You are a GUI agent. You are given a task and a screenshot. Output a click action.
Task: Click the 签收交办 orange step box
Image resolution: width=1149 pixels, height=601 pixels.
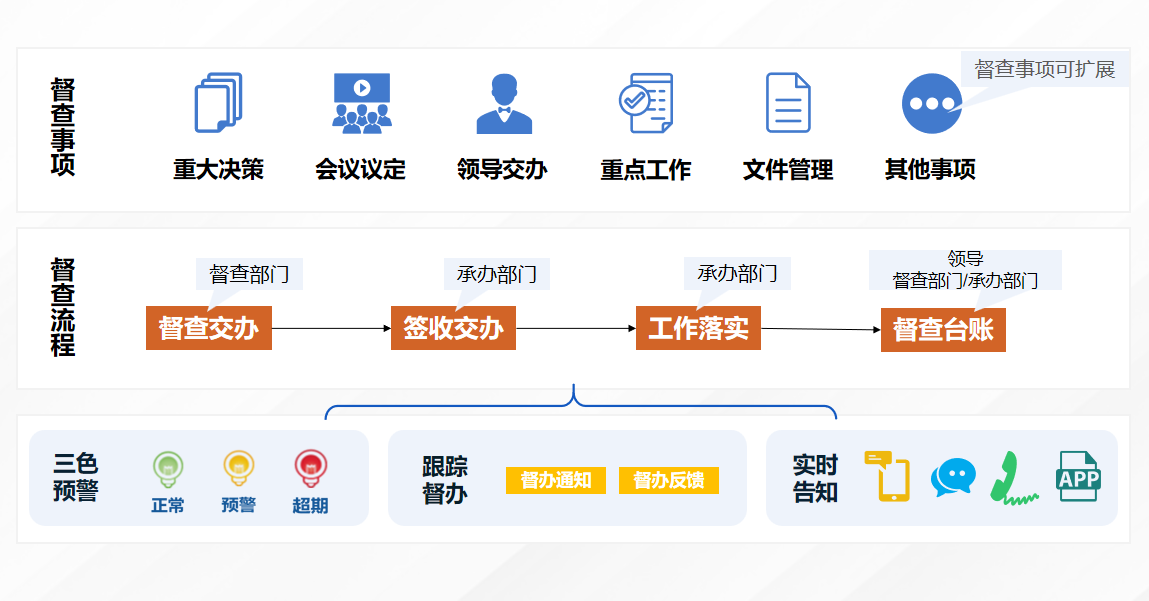pyautogui.click(x=453, y=328)
